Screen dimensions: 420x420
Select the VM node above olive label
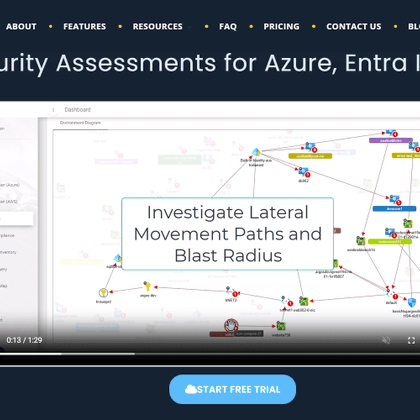(310, 147)
